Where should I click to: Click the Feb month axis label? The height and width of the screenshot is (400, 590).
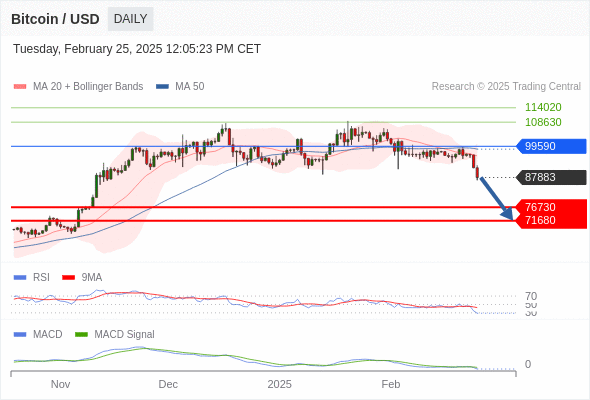(x=391, y=384)
